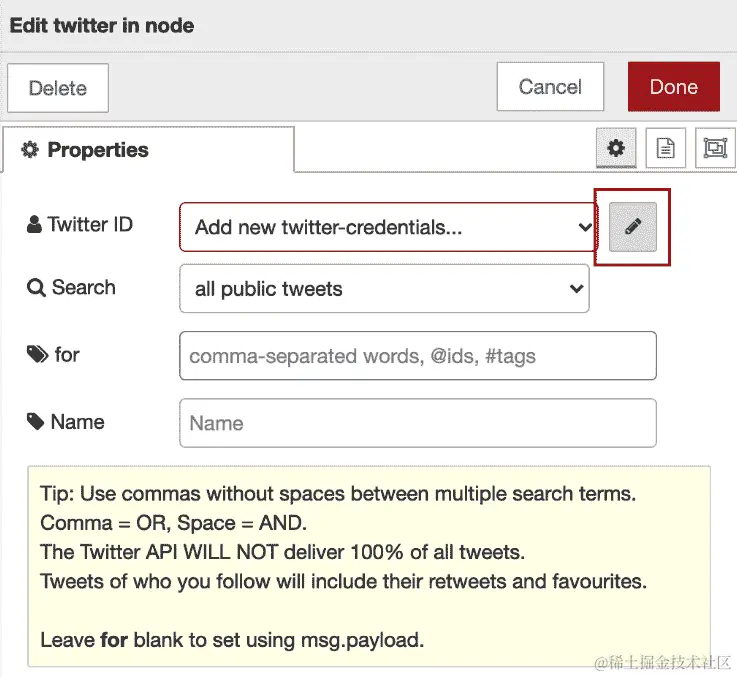Select the Properties tab
737x677 pixels.
click(x=149, y=150)
